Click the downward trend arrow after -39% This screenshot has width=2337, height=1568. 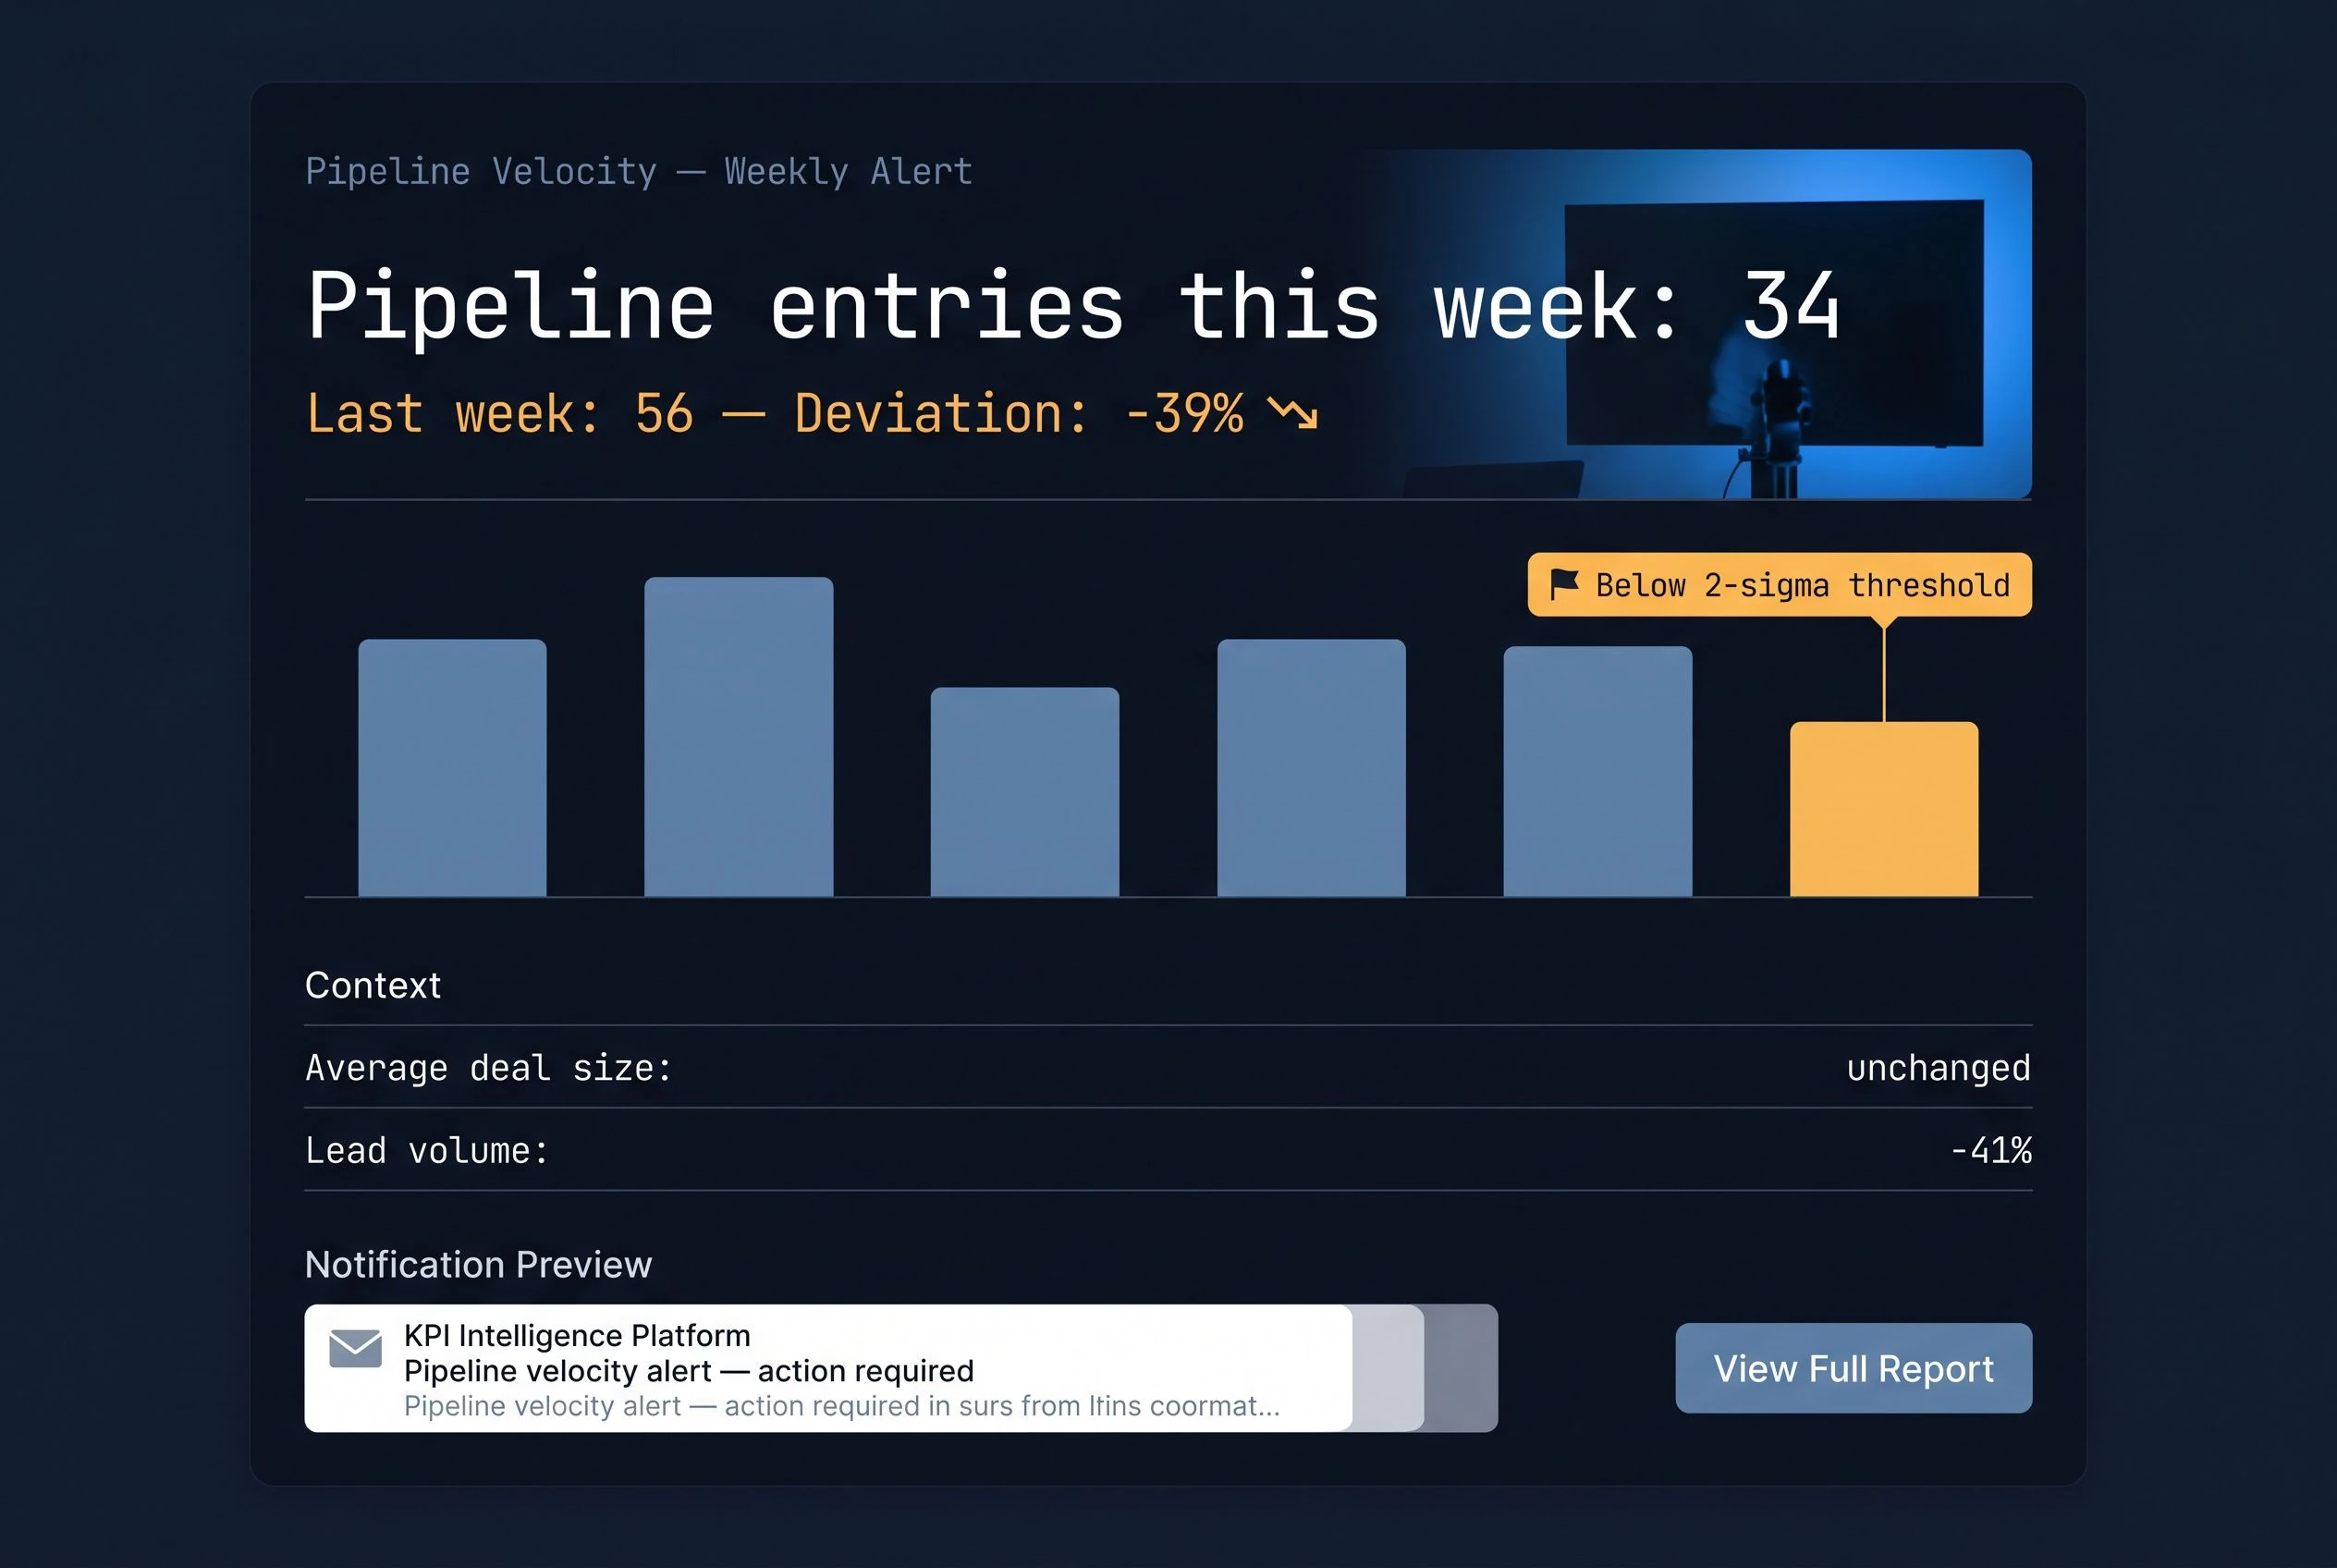pos(1292,413)
